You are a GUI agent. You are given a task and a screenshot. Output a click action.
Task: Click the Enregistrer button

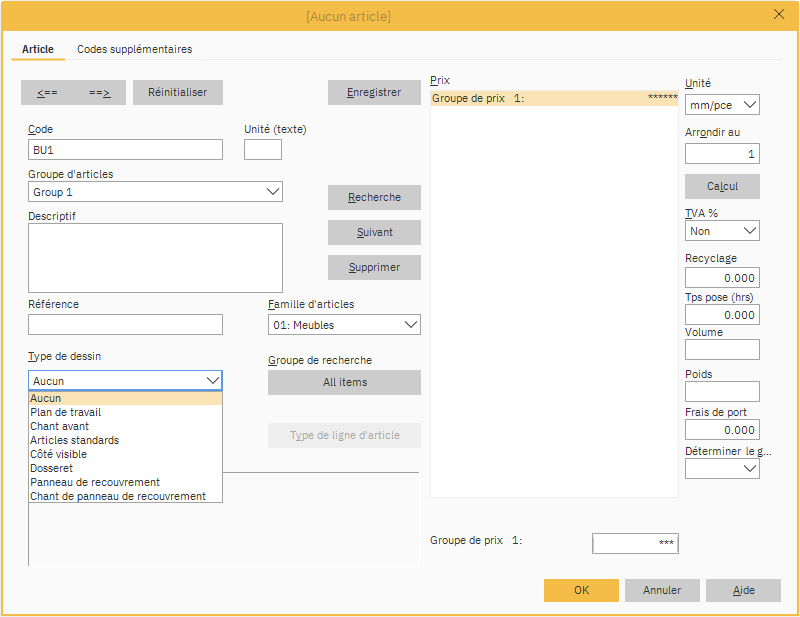(374, 92)
